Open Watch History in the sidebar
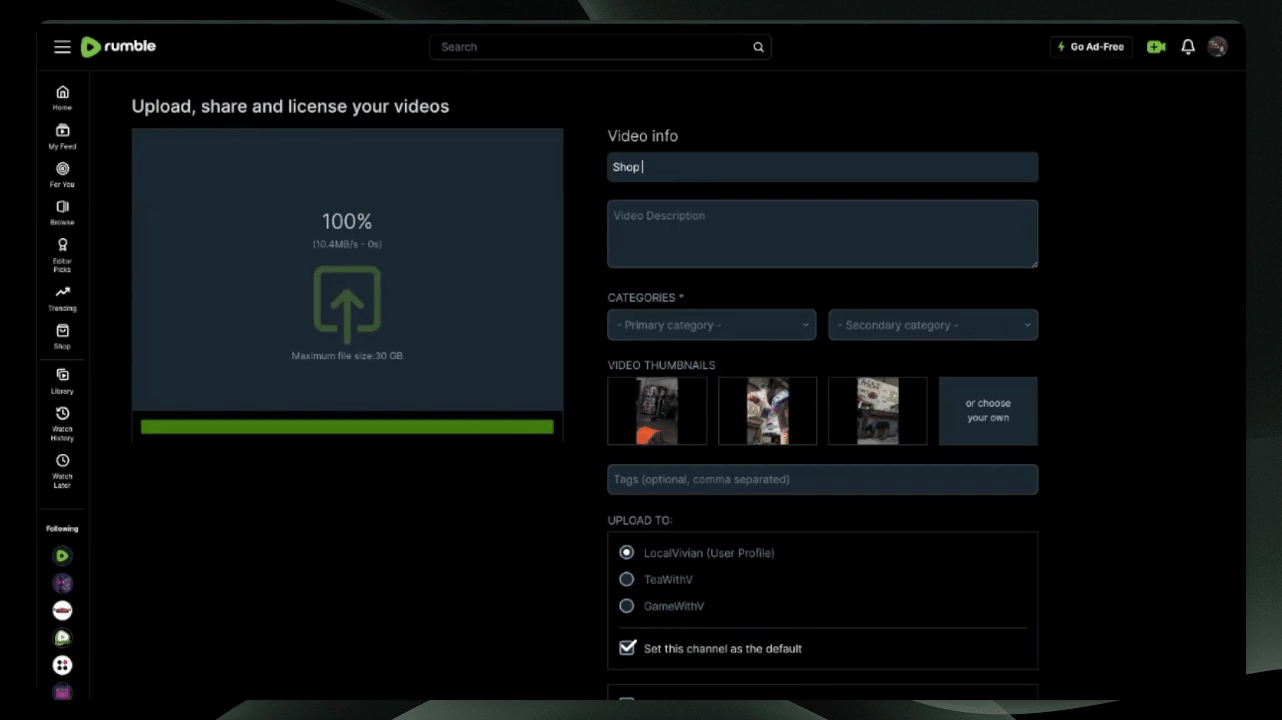Screen dimensions: 1282x720 pyautogui.click(x=62, y=424)
